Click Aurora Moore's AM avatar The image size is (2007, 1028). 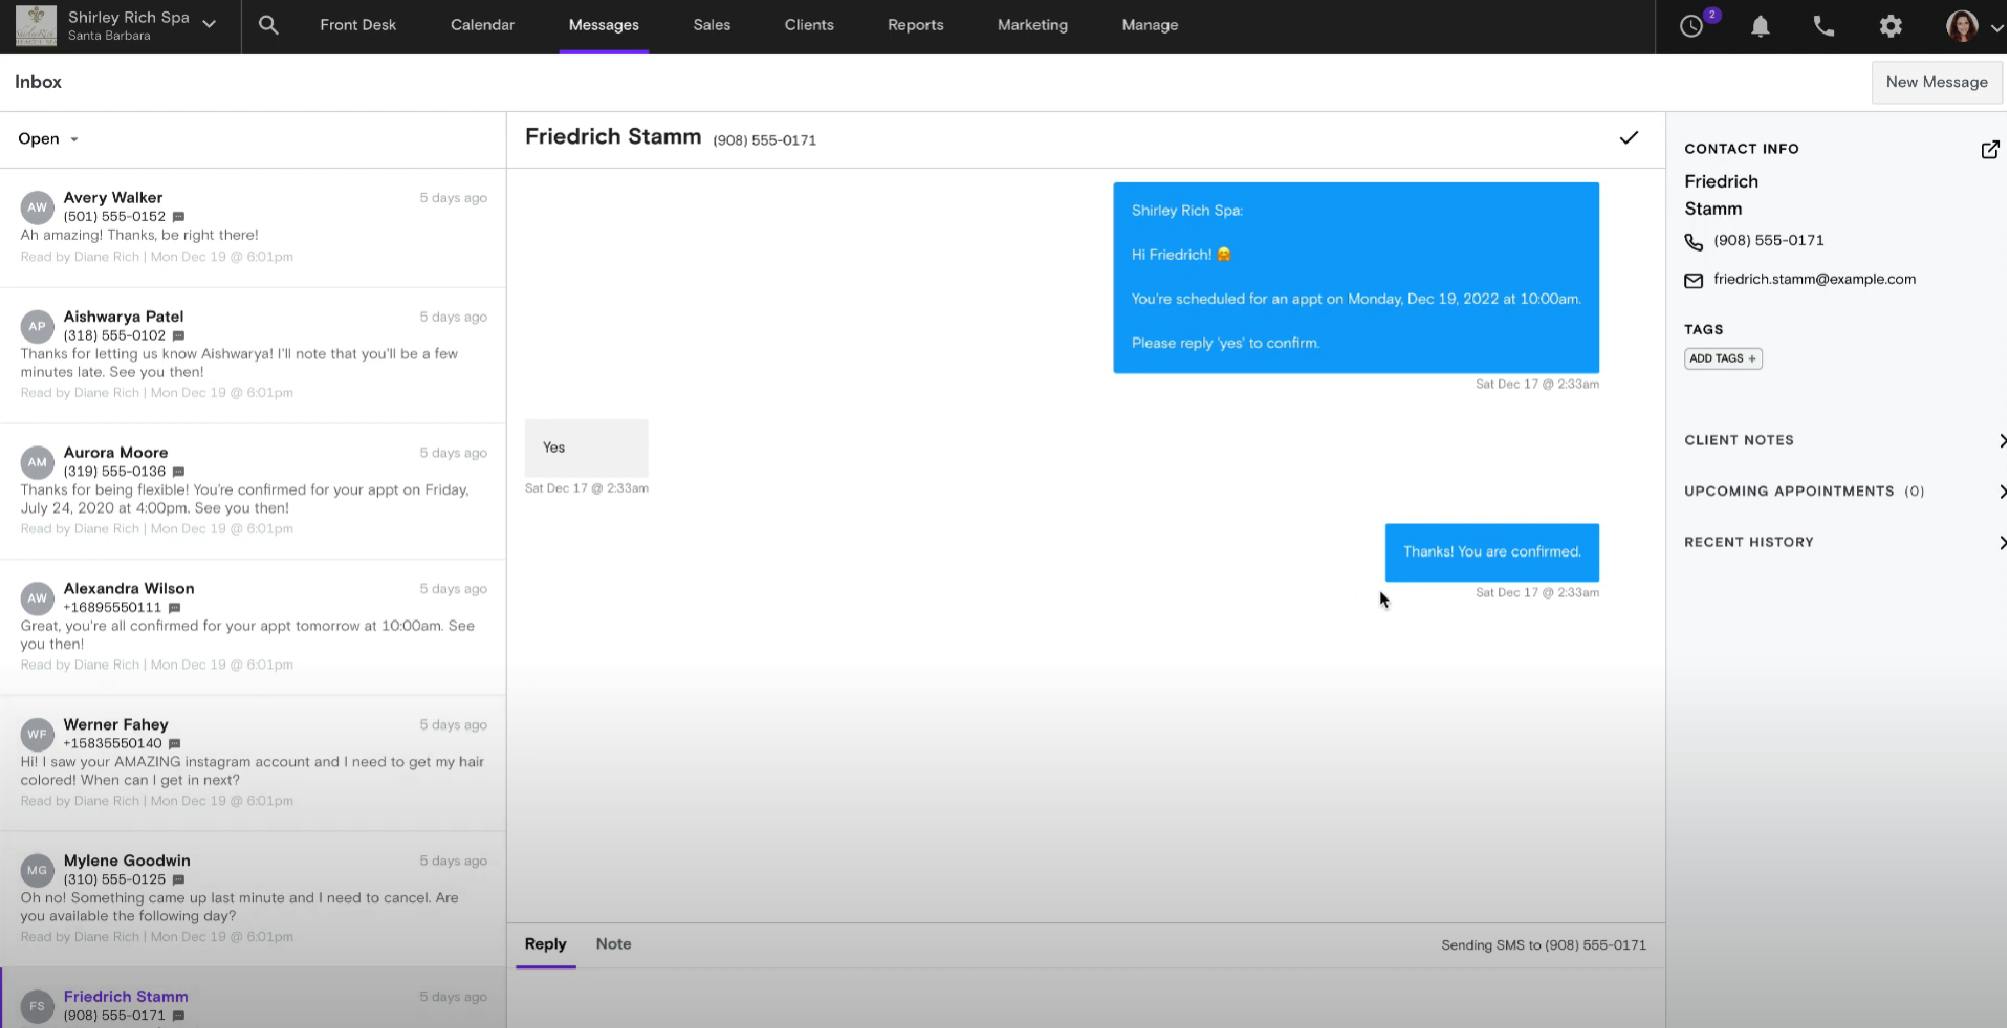pos(37,462)
